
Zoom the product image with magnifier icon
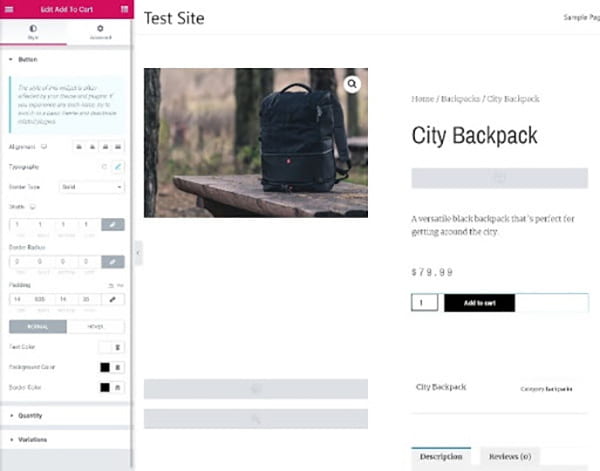[x=352, y=84]
